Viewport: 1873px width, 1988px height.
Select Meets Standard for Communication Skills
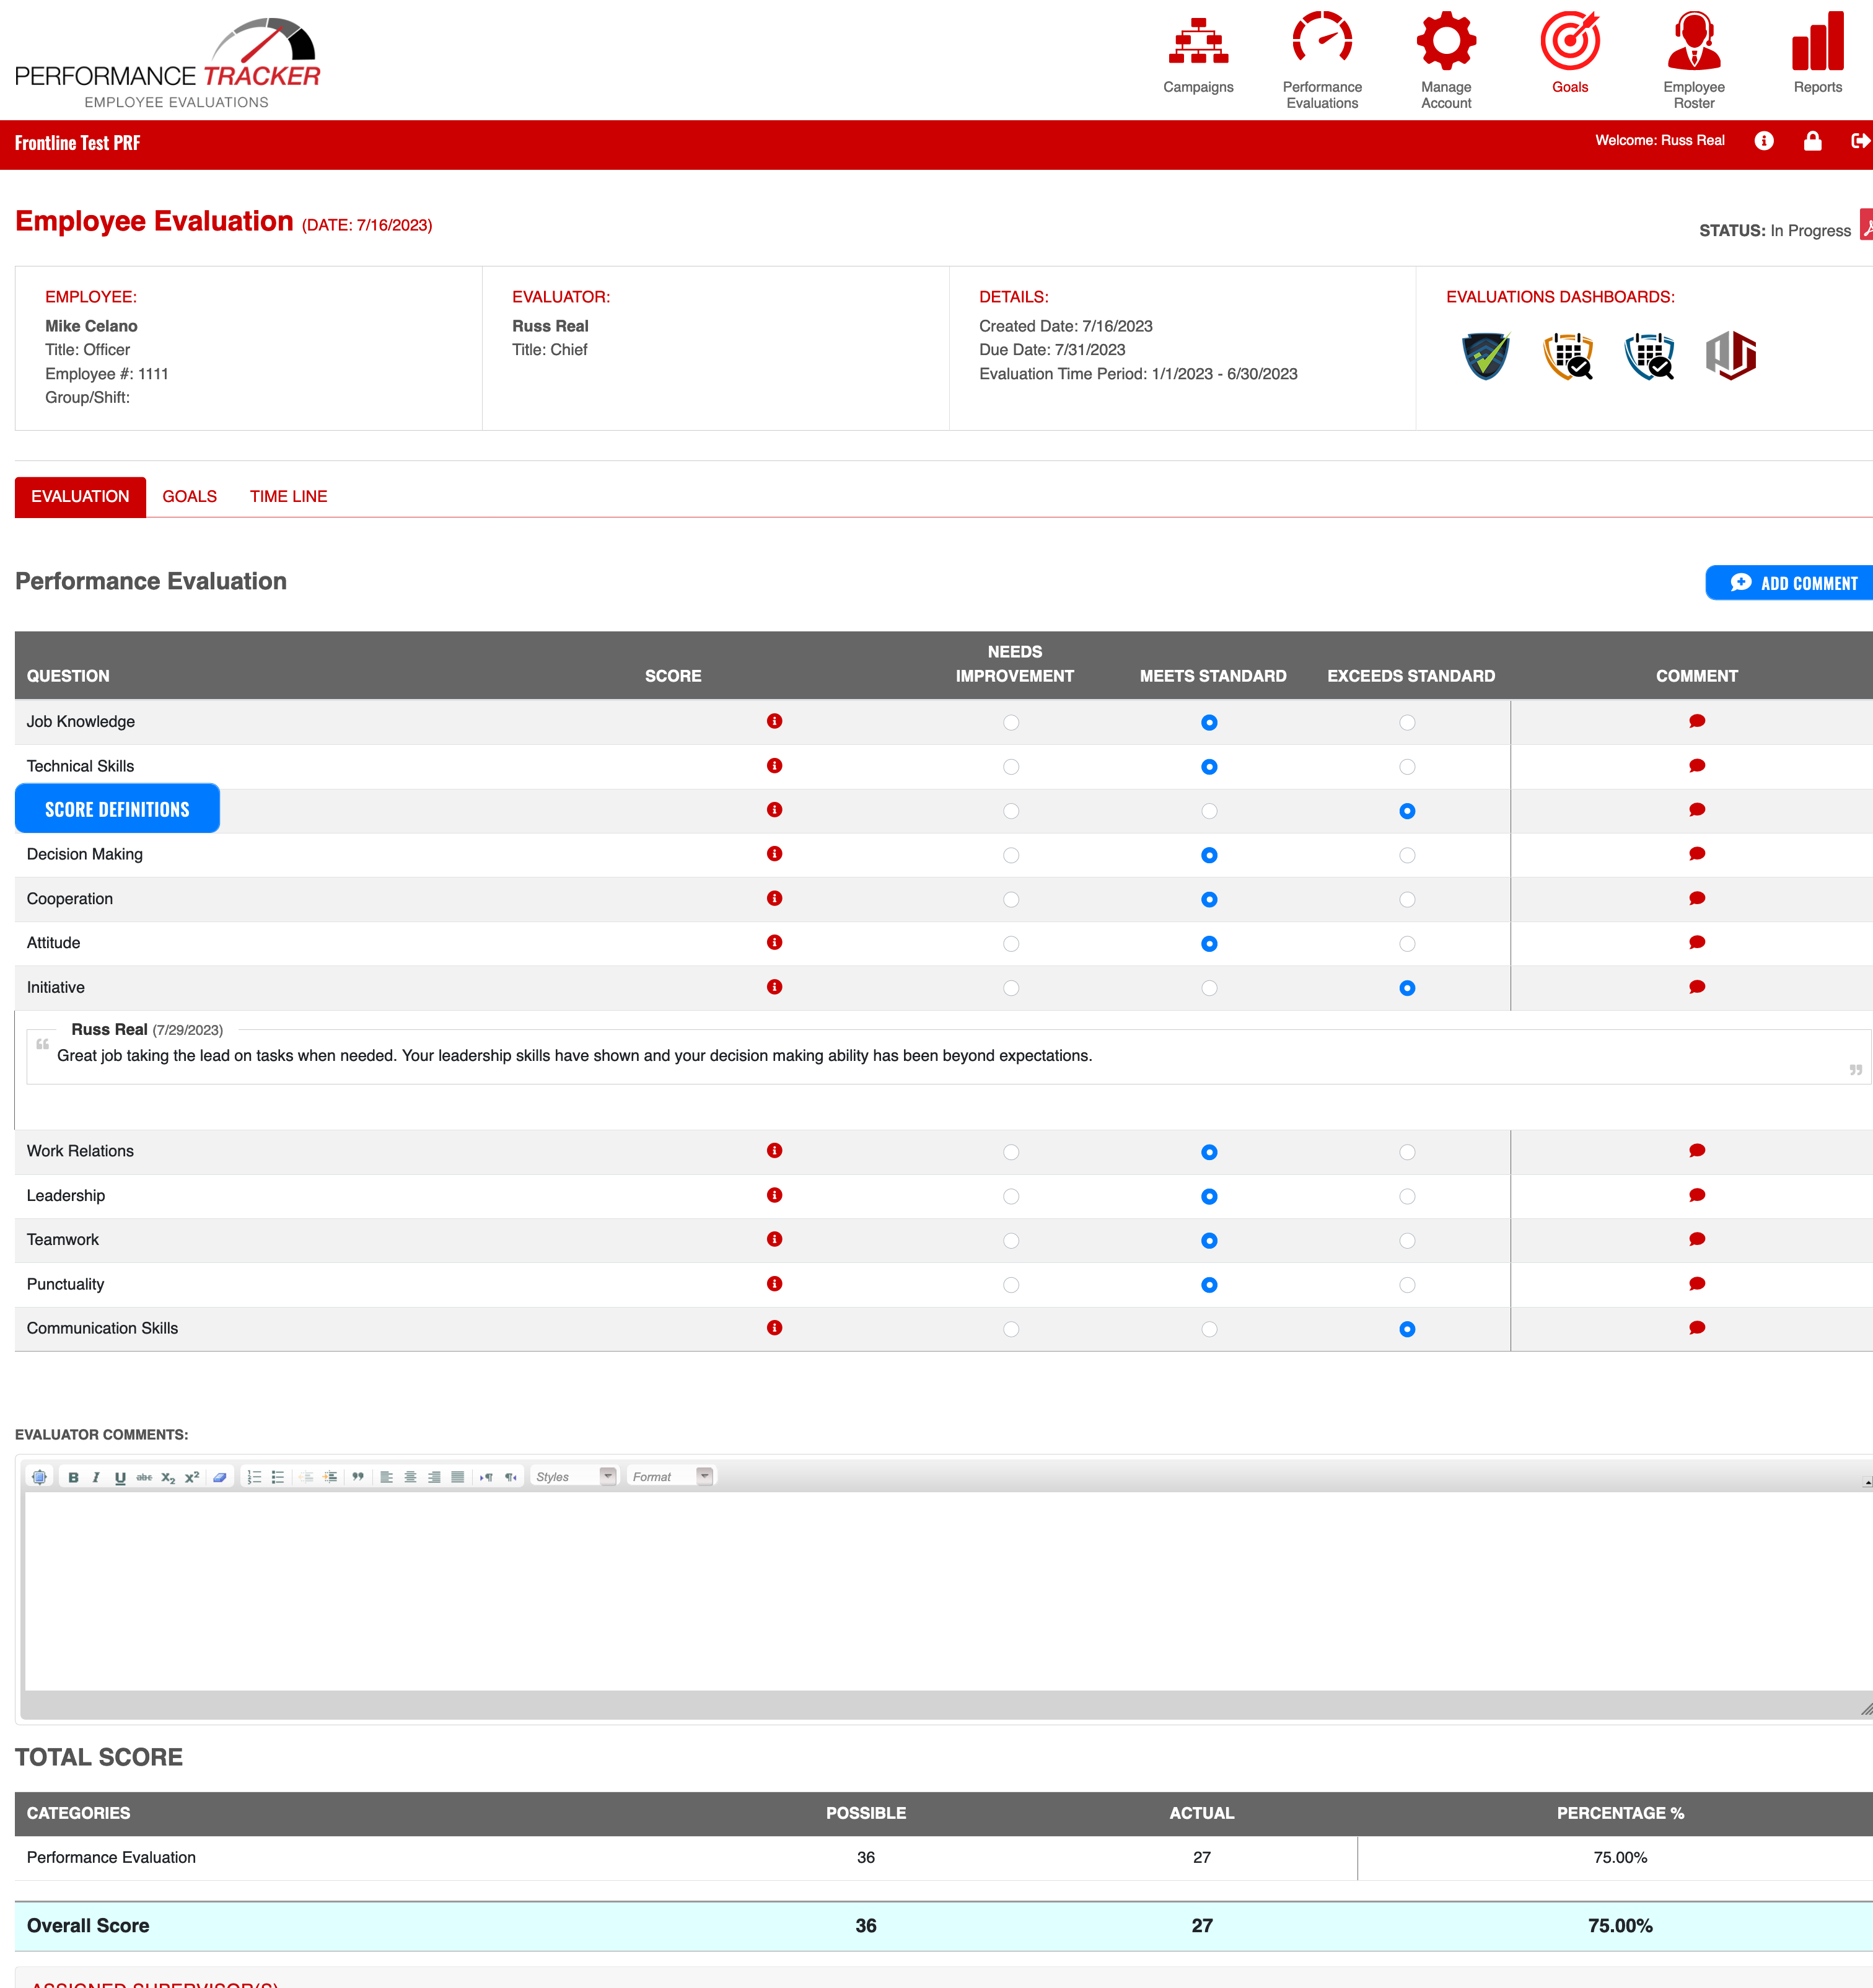click(1209, 1329)
